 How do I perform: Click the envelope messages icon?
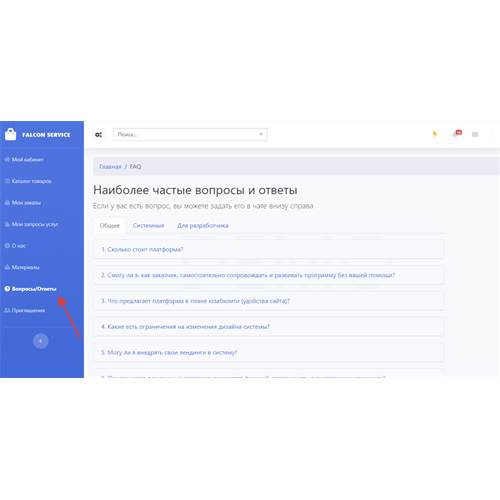point(475,134)
